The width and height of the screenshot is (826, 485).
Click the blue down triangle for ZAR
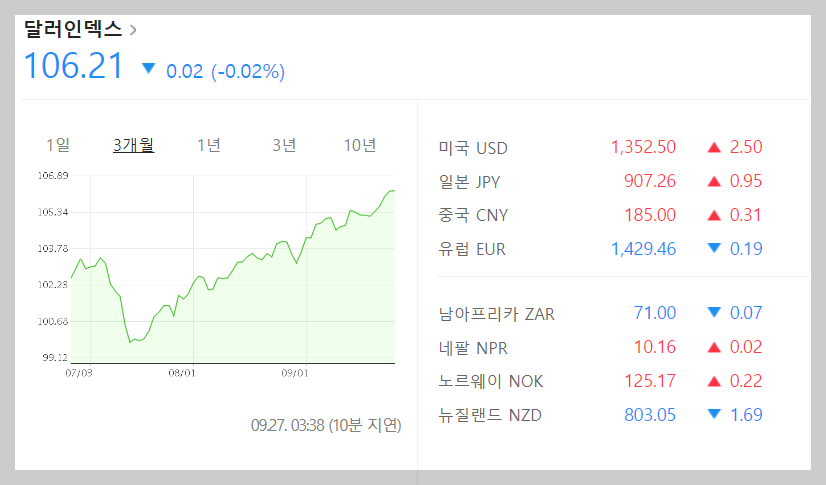(714, 313)
